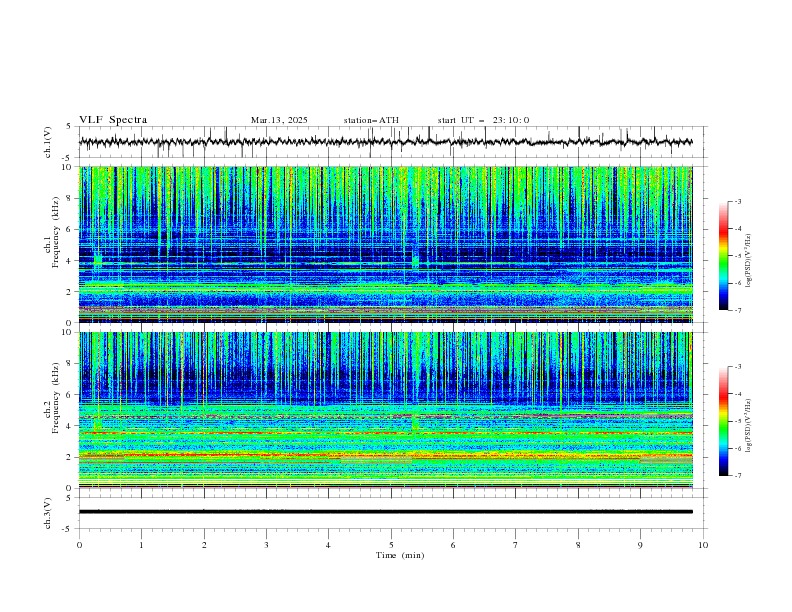Viewport: 792px width, 612px height.
Task: Click the ch.2 spectrogram colorbar
Action: click(723, 421)
